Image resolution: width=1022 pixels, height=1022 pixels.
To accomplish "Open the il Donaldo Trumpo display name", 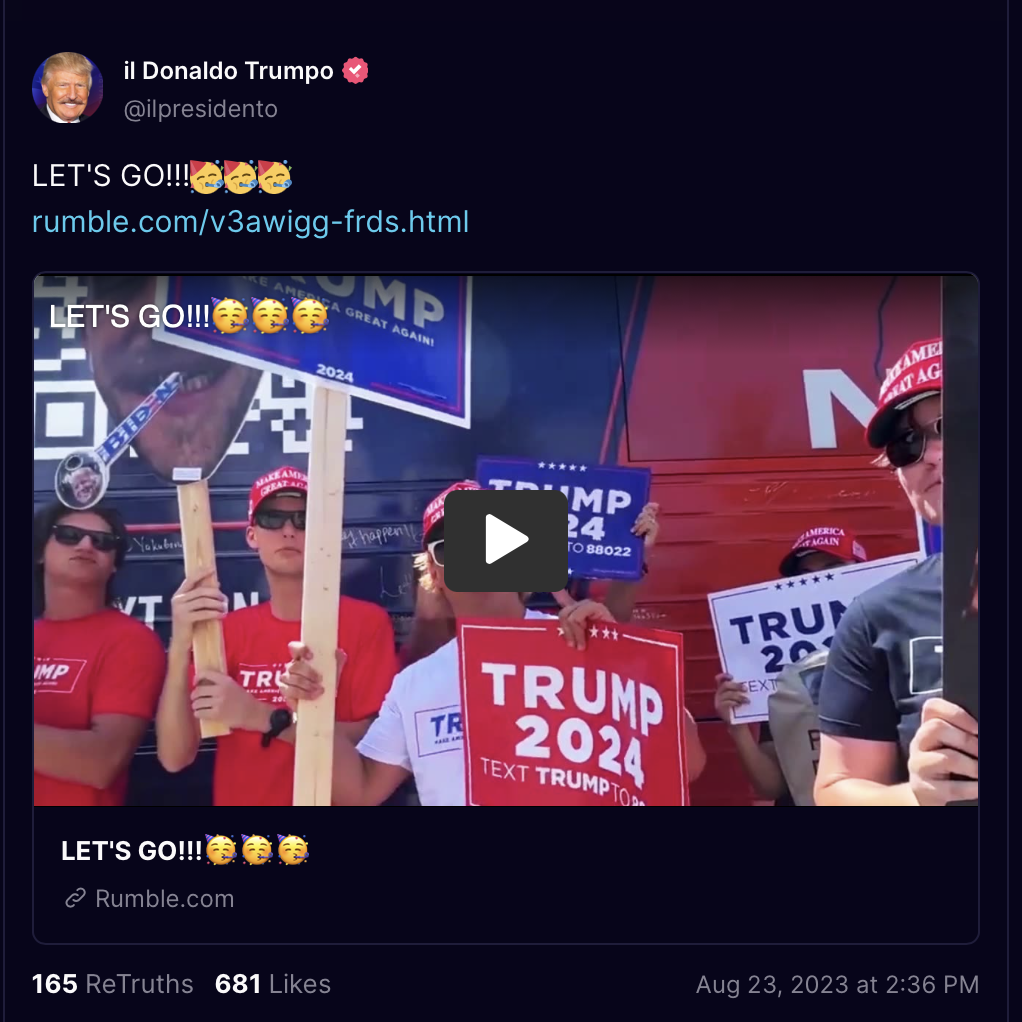I will coord(228,70).
